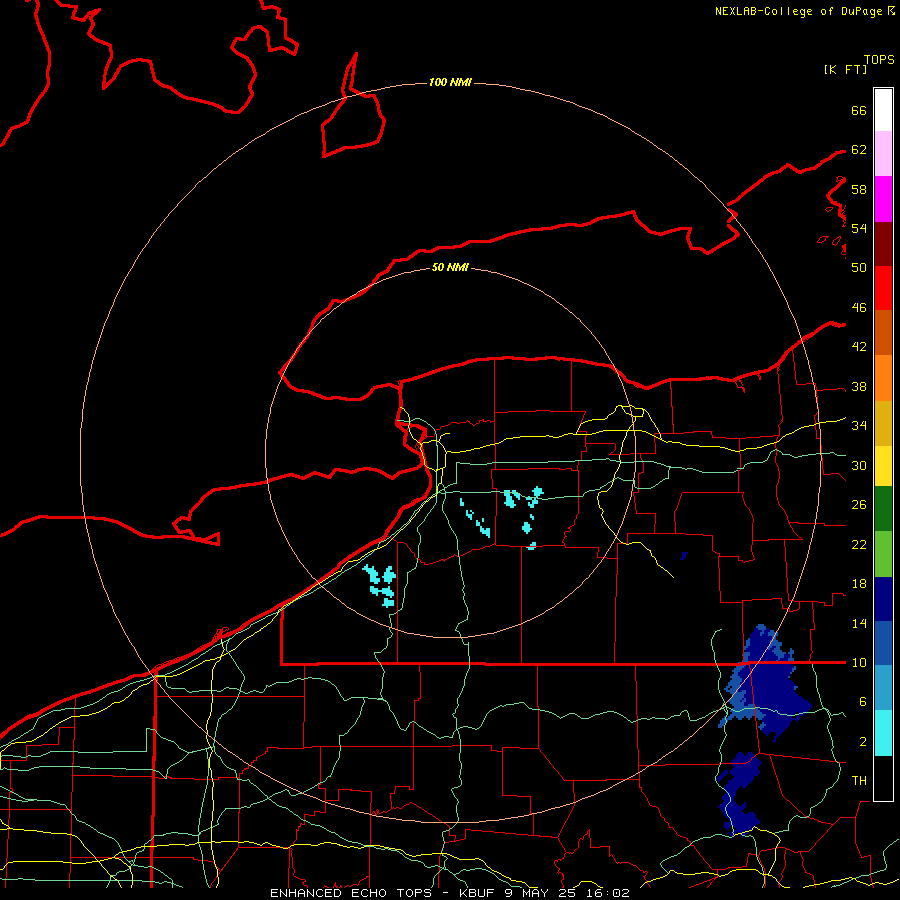Image resolution: width=900 pixels, height=900 pixels.
Task: Click the "NEXLAB-College of DuPage" credit text
Action: [798, 11]
